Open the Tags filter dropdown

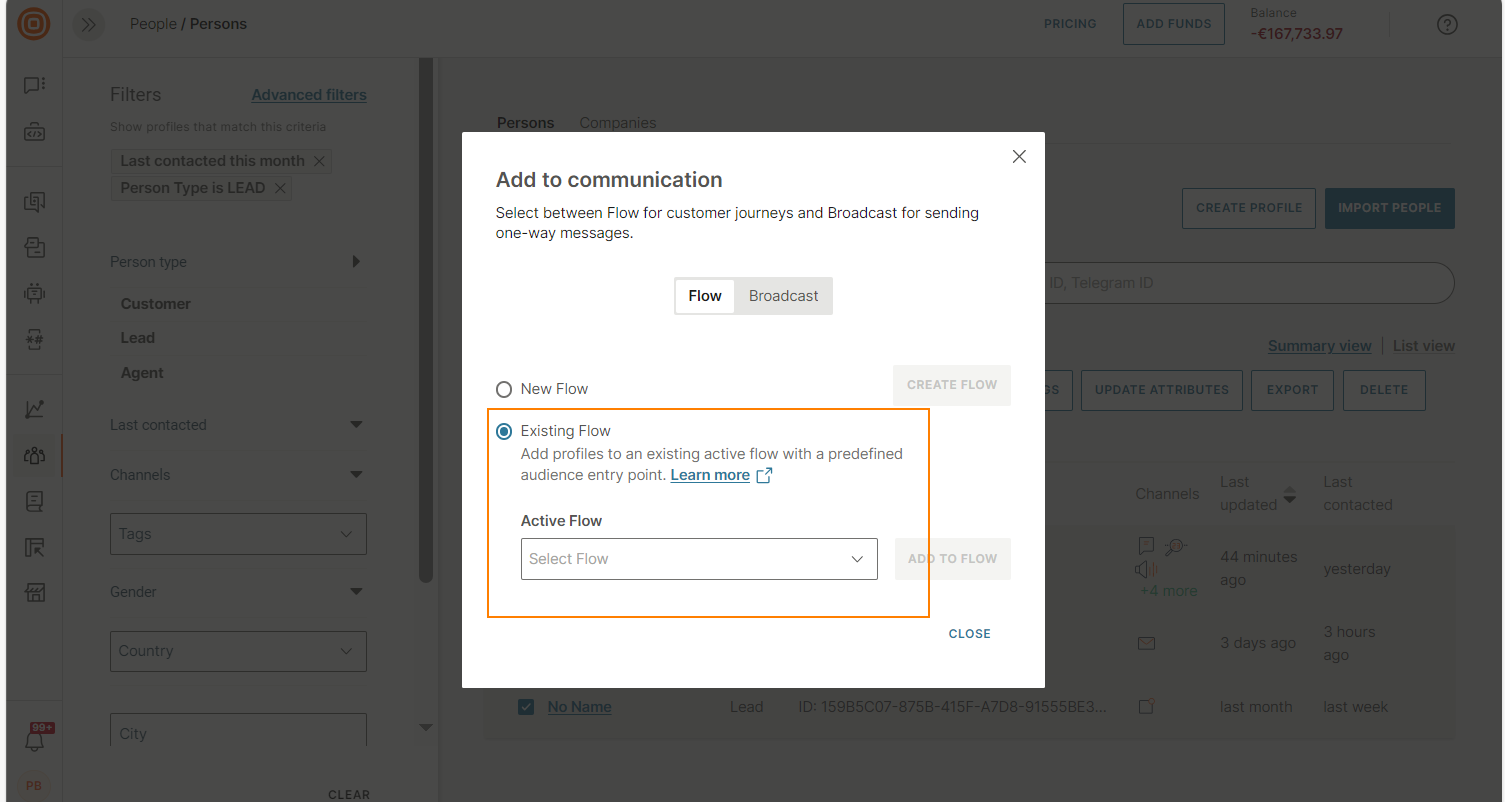[238, 534]
